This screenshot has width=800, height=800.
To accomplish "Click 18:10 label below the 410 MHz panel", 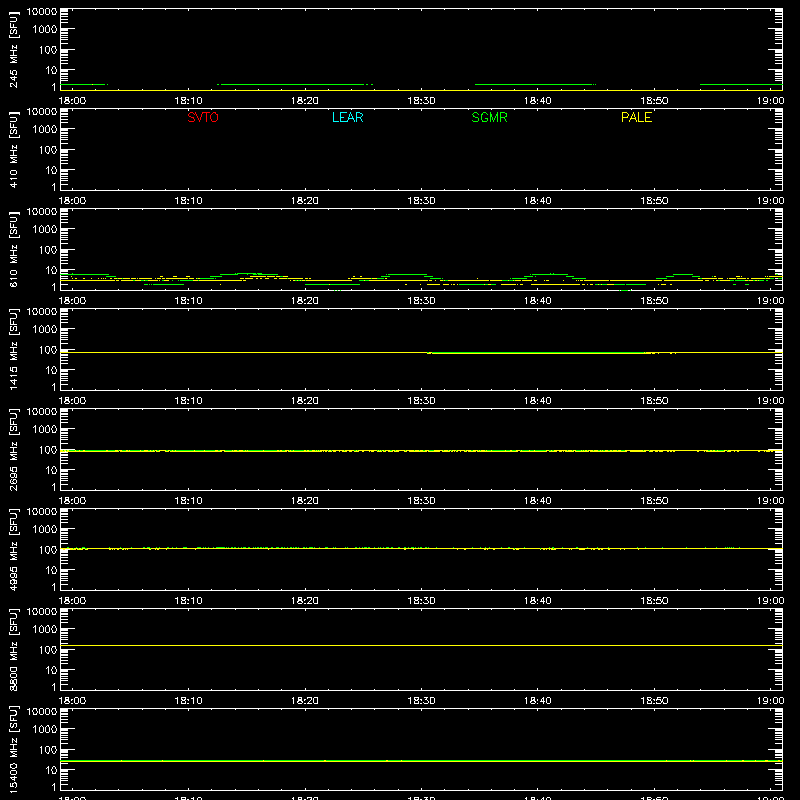I will click(x=189, y=201).
